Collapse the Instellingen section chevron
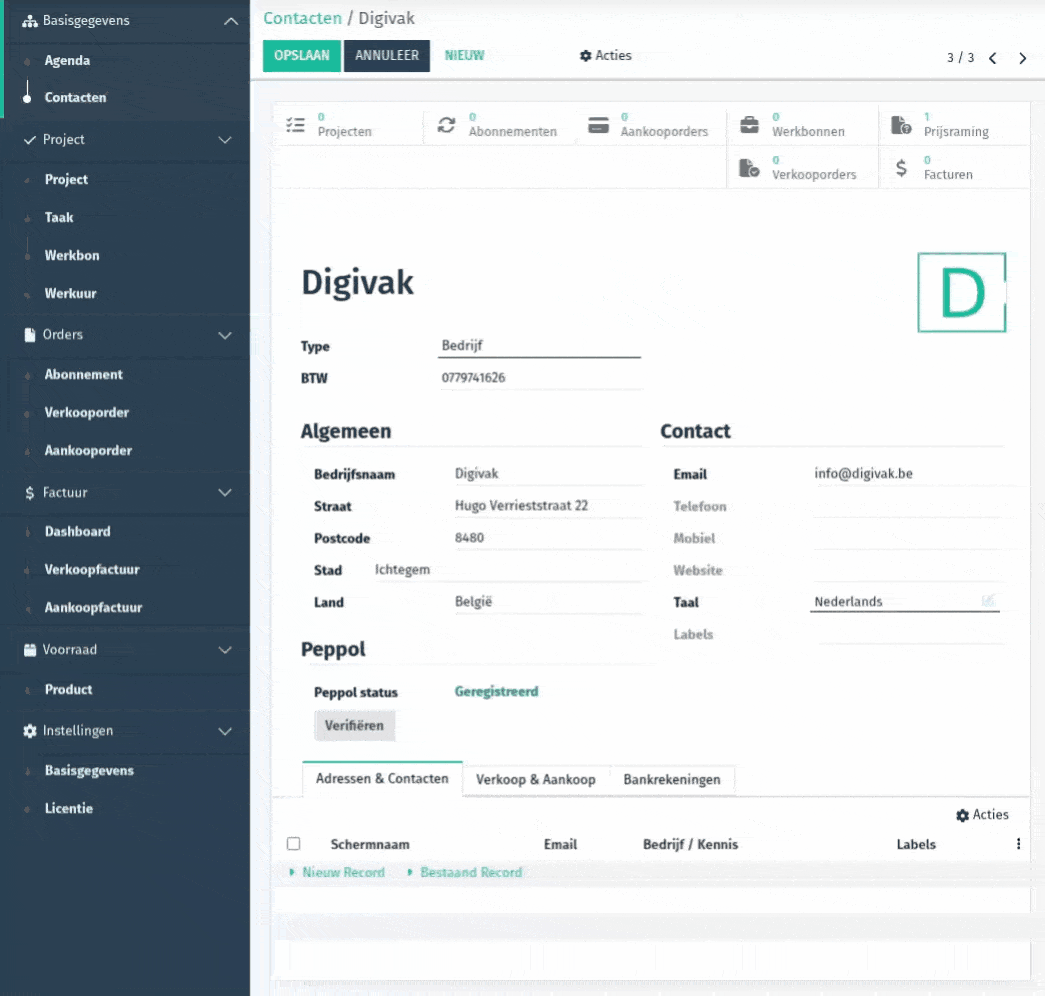 (x=225, y=731)
